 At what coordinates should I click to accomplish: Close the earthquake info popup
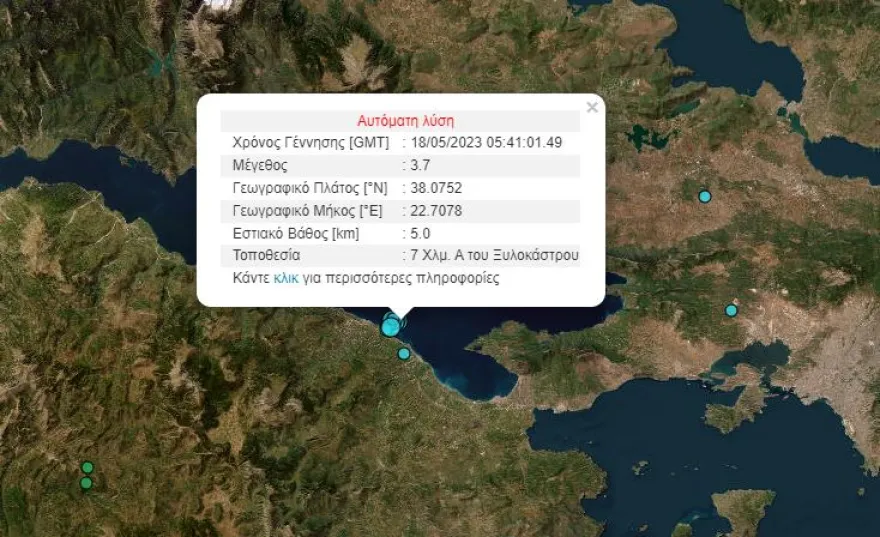coord(592,107)
